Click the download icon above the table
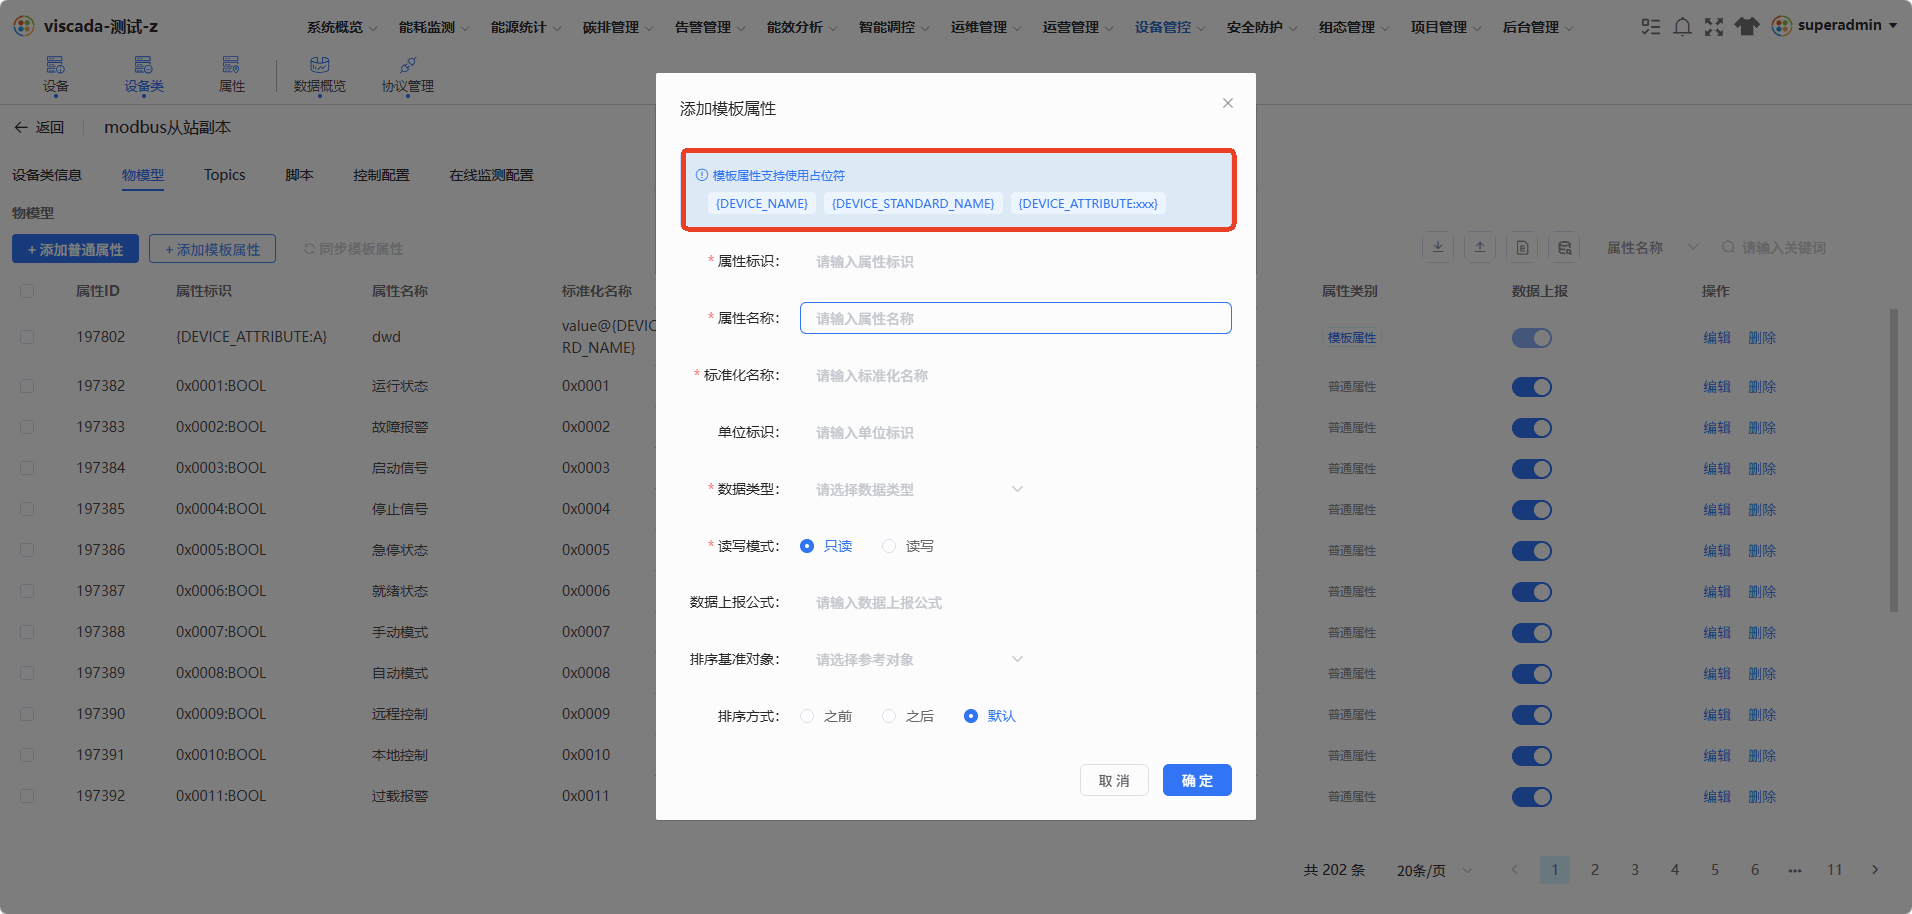Screen dimensions: 1912x914 (1438, 247)
